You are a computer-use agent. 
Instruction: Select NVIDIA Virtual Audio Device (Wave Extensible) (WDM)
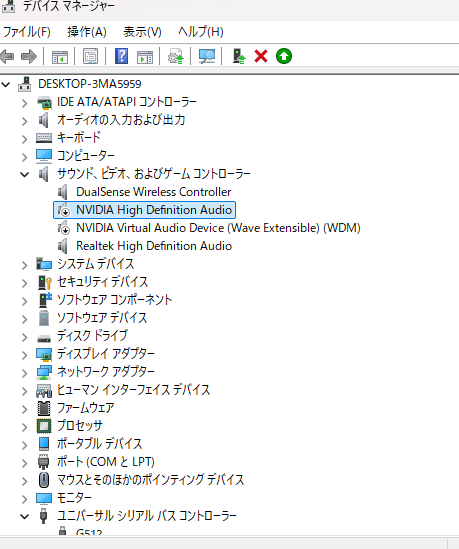218,228
